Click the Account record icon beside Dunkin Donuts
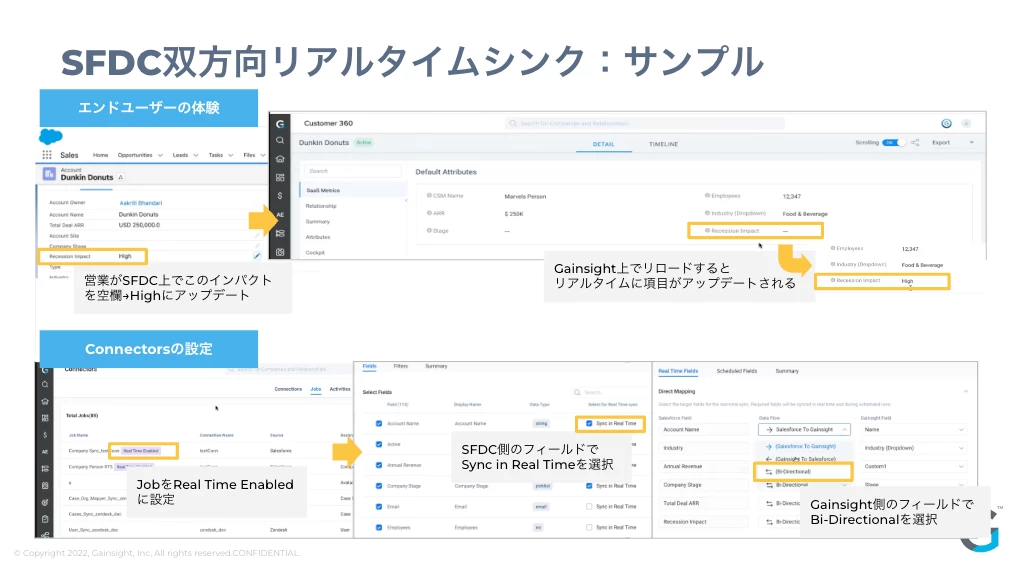Viewport: 1017px width, 567px height. 49,174
